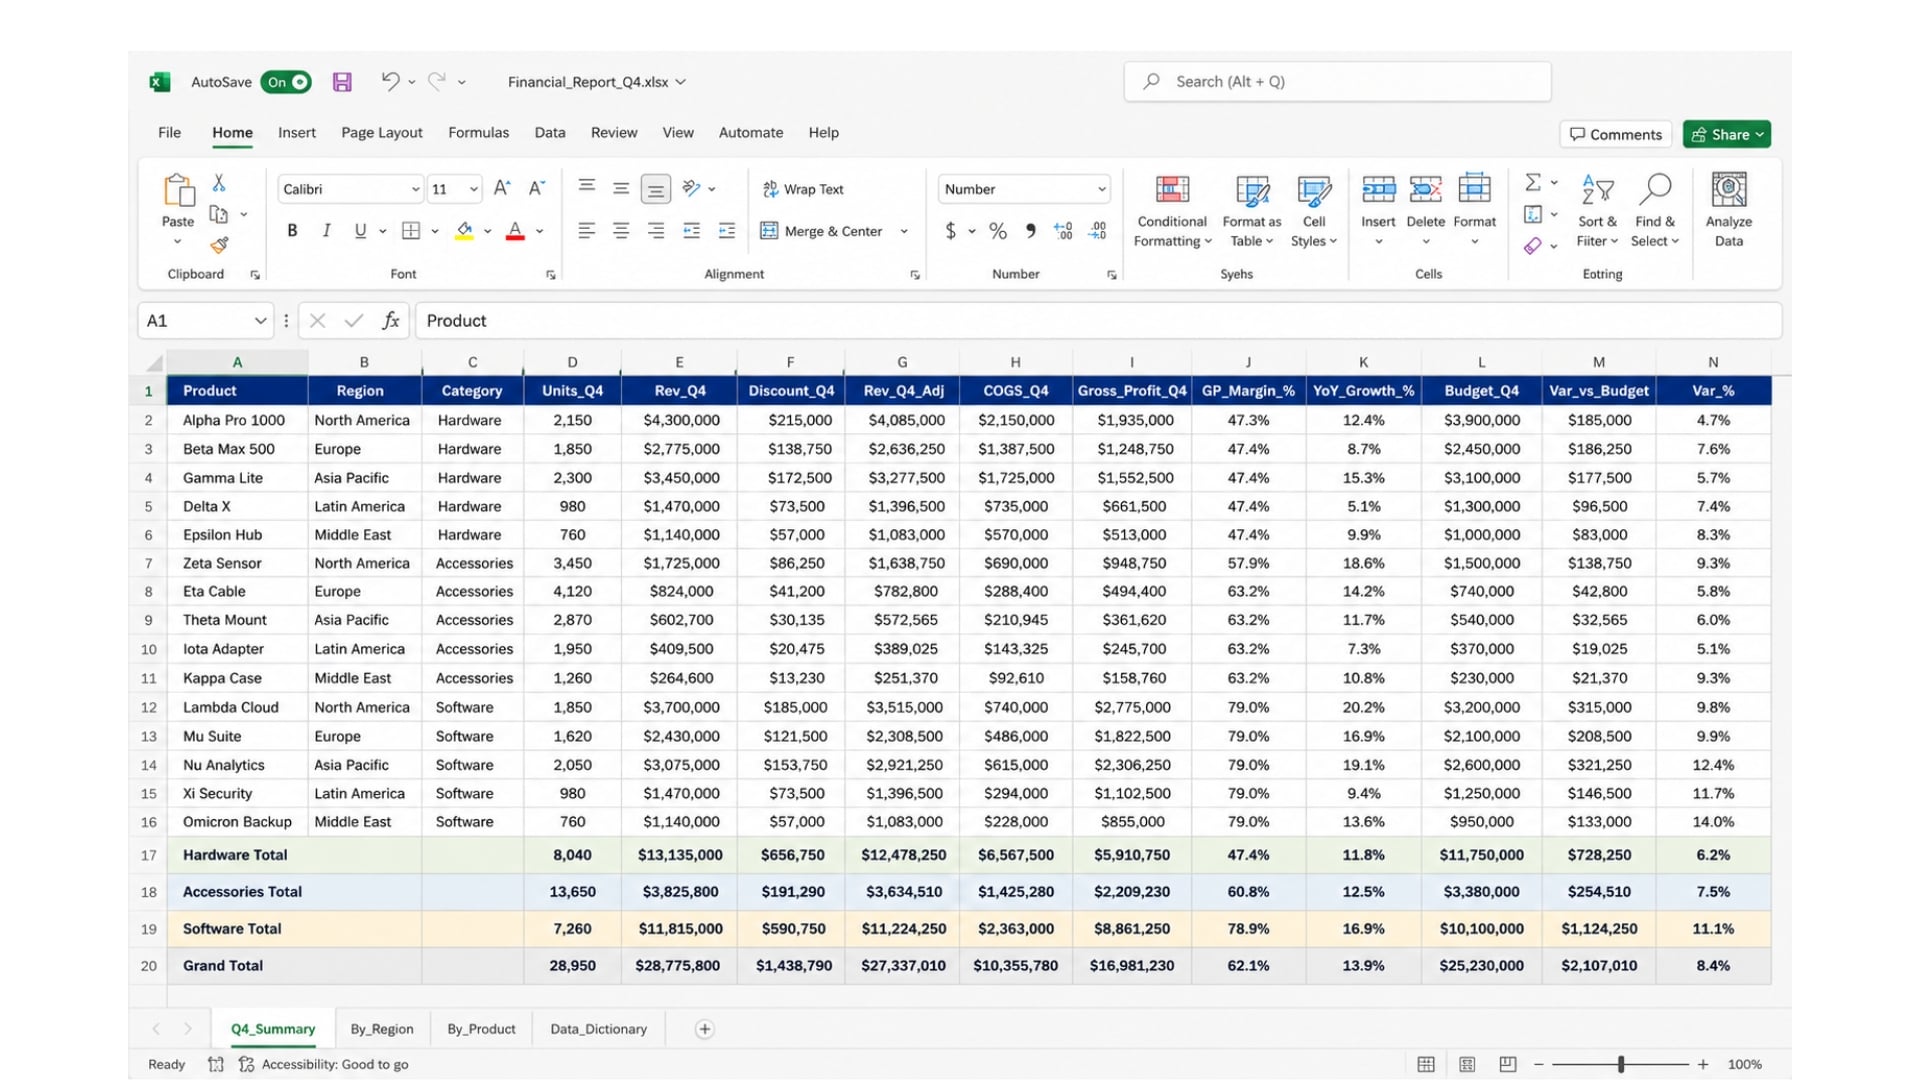Image resolution: width=1920 pixels, height=1080 pixels.
Task: Click the Orientation angled text icon
Action: click(x=691, y=188)
